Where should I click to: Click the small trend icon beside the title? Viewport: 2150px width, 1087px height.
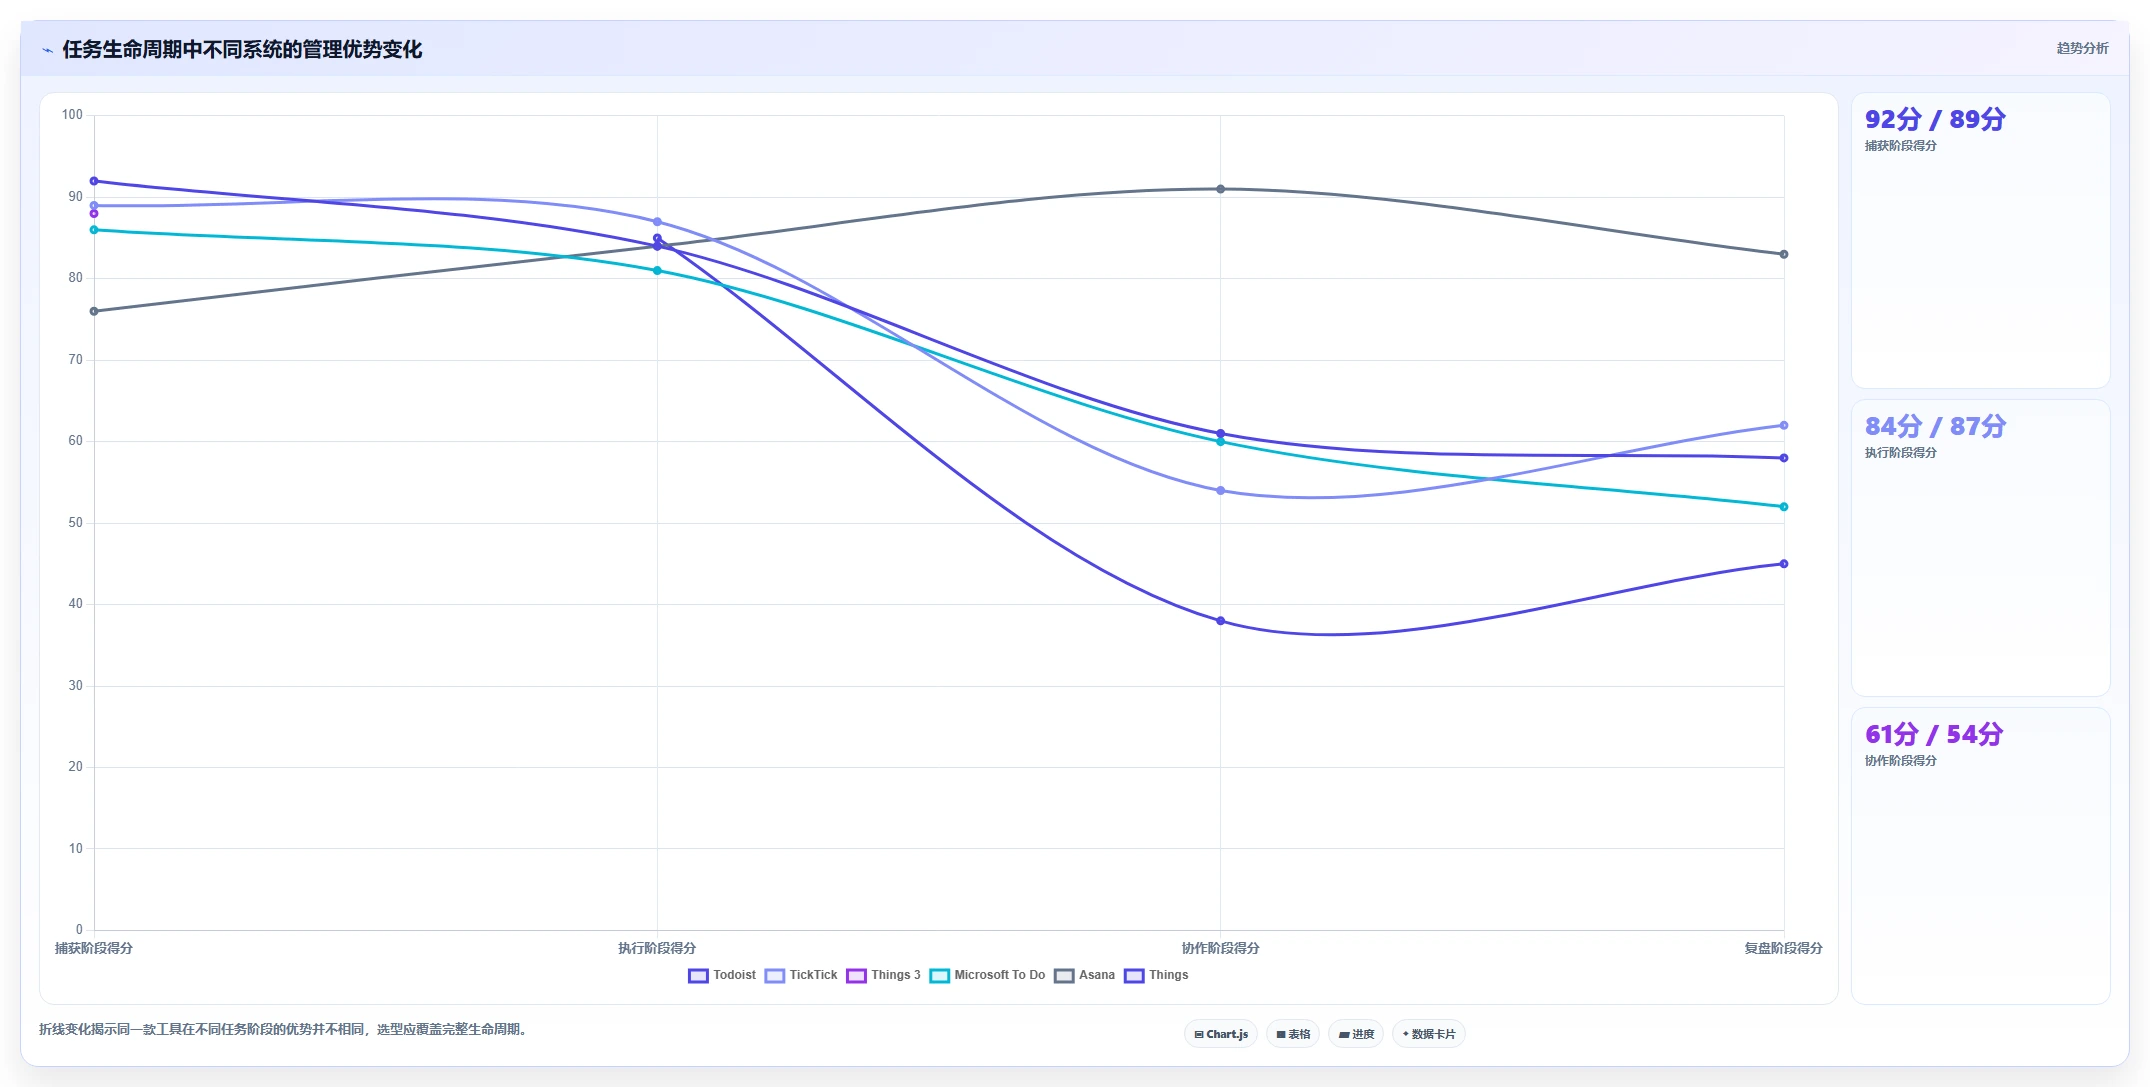coord(47,50)
